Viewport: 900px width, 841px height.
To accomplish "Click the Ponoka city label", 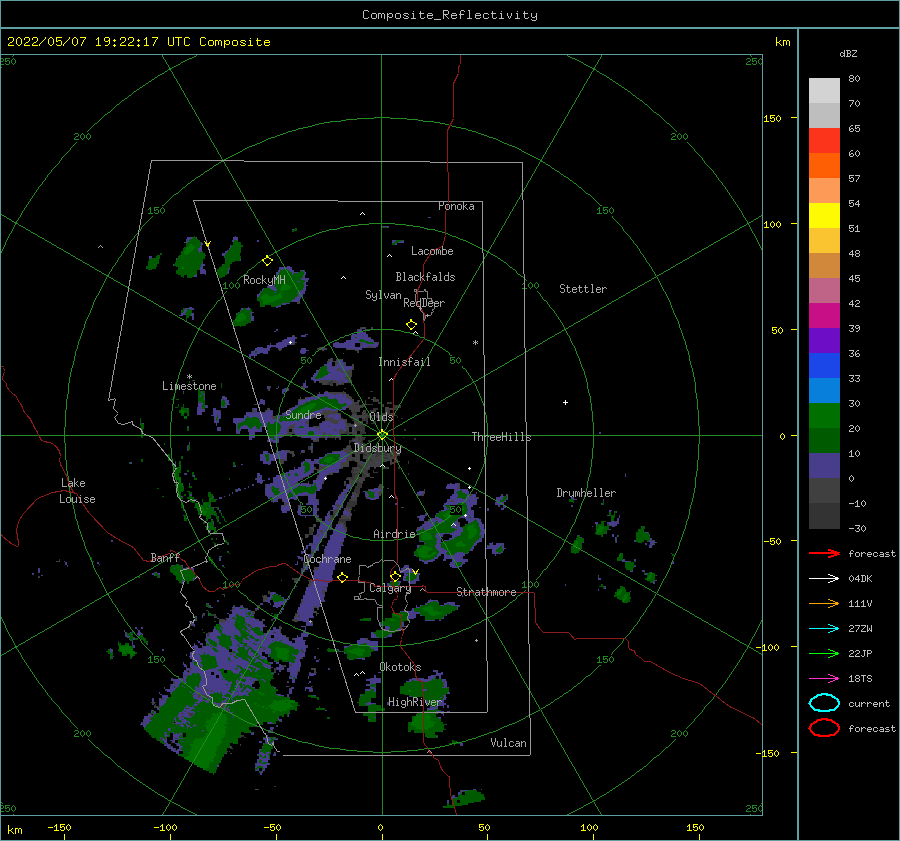I will pyautogui.click(x=456, y=206).
